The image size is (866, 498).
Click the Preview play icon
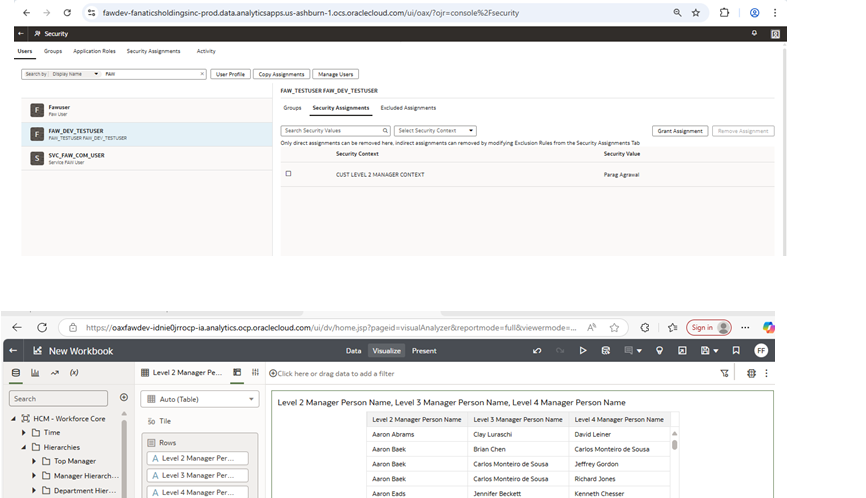tap(583, 351)
